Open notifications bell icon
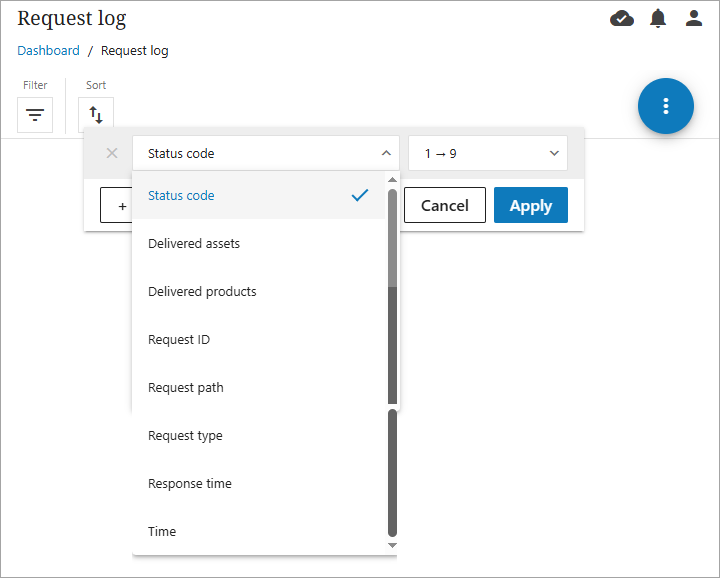 (x=658, y=18)
